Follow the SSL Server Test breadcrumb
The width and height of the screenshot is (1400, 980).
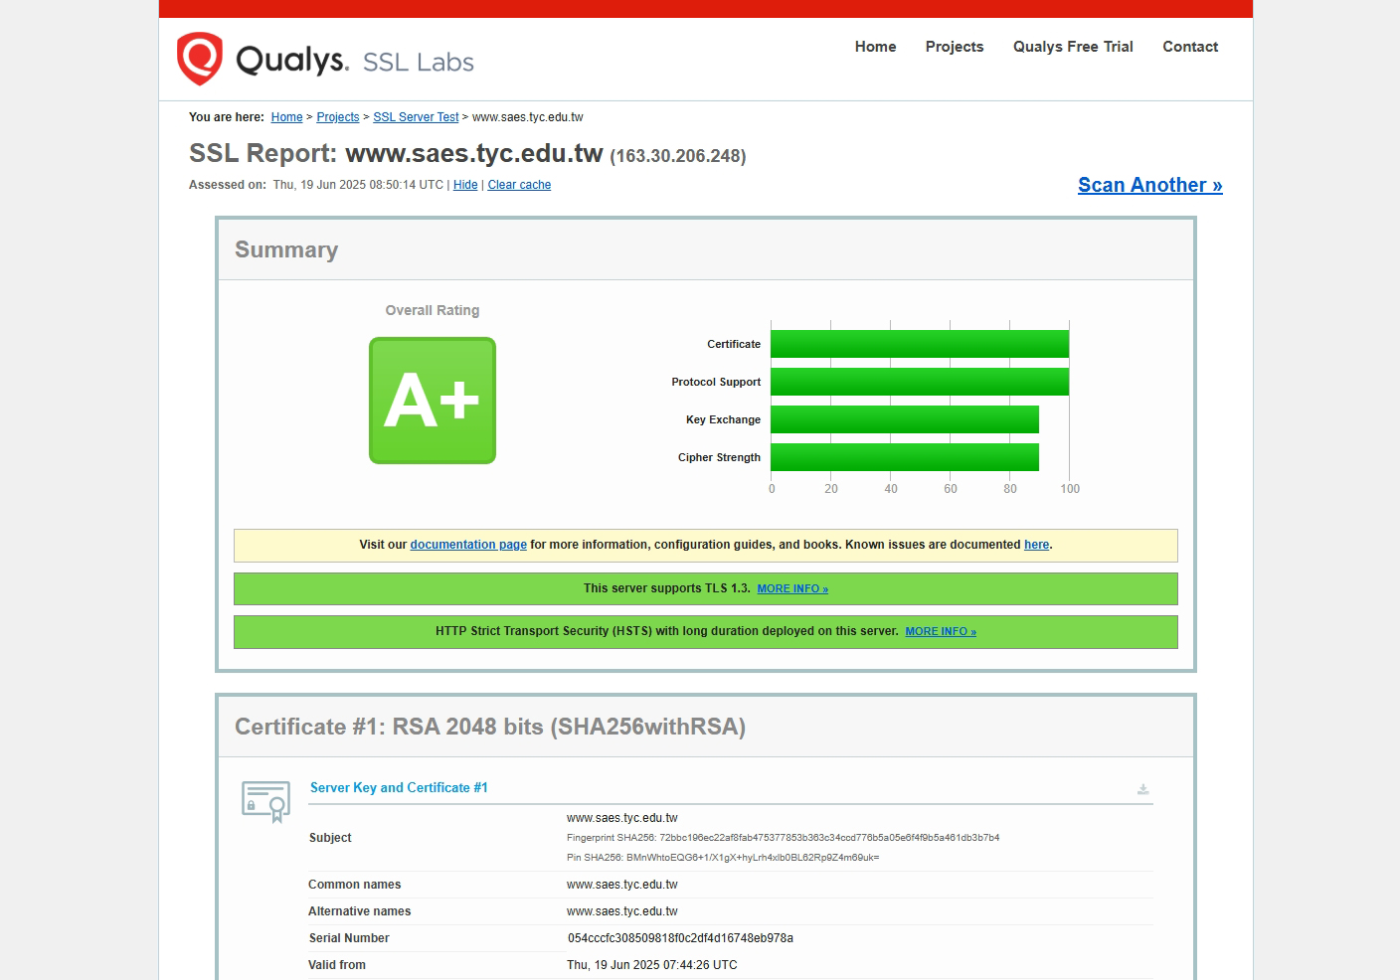tap(415, 117)
